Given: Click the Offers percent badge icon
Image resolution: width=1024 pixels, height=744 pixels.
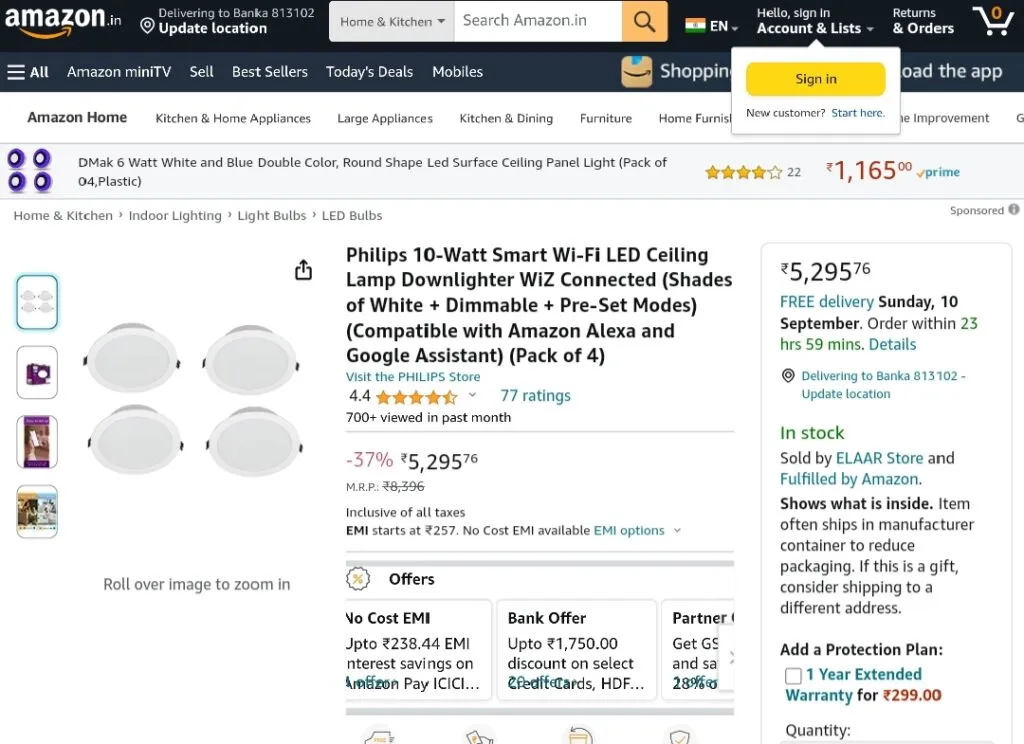Looking at the screenshot, I should point(358,579).
